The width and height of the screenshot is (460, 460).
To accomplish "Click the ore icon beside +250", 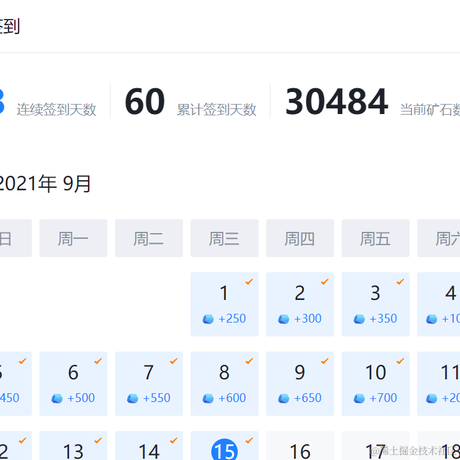I will click(208, 319).
